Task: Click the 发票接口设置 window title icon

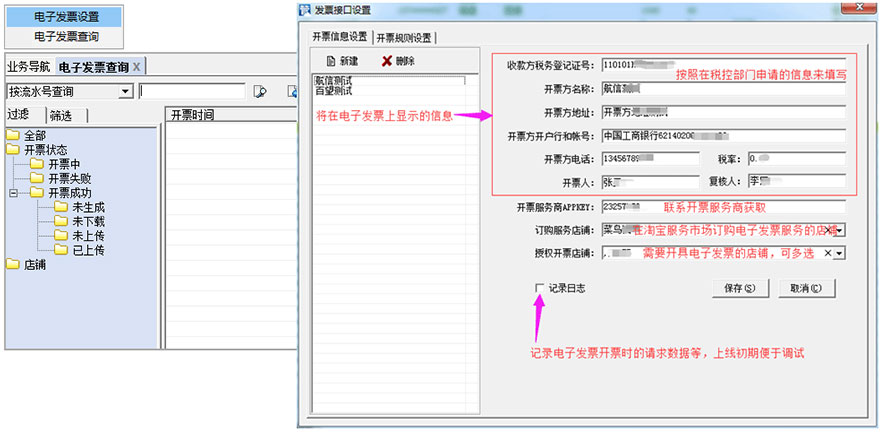Action: 305,9
